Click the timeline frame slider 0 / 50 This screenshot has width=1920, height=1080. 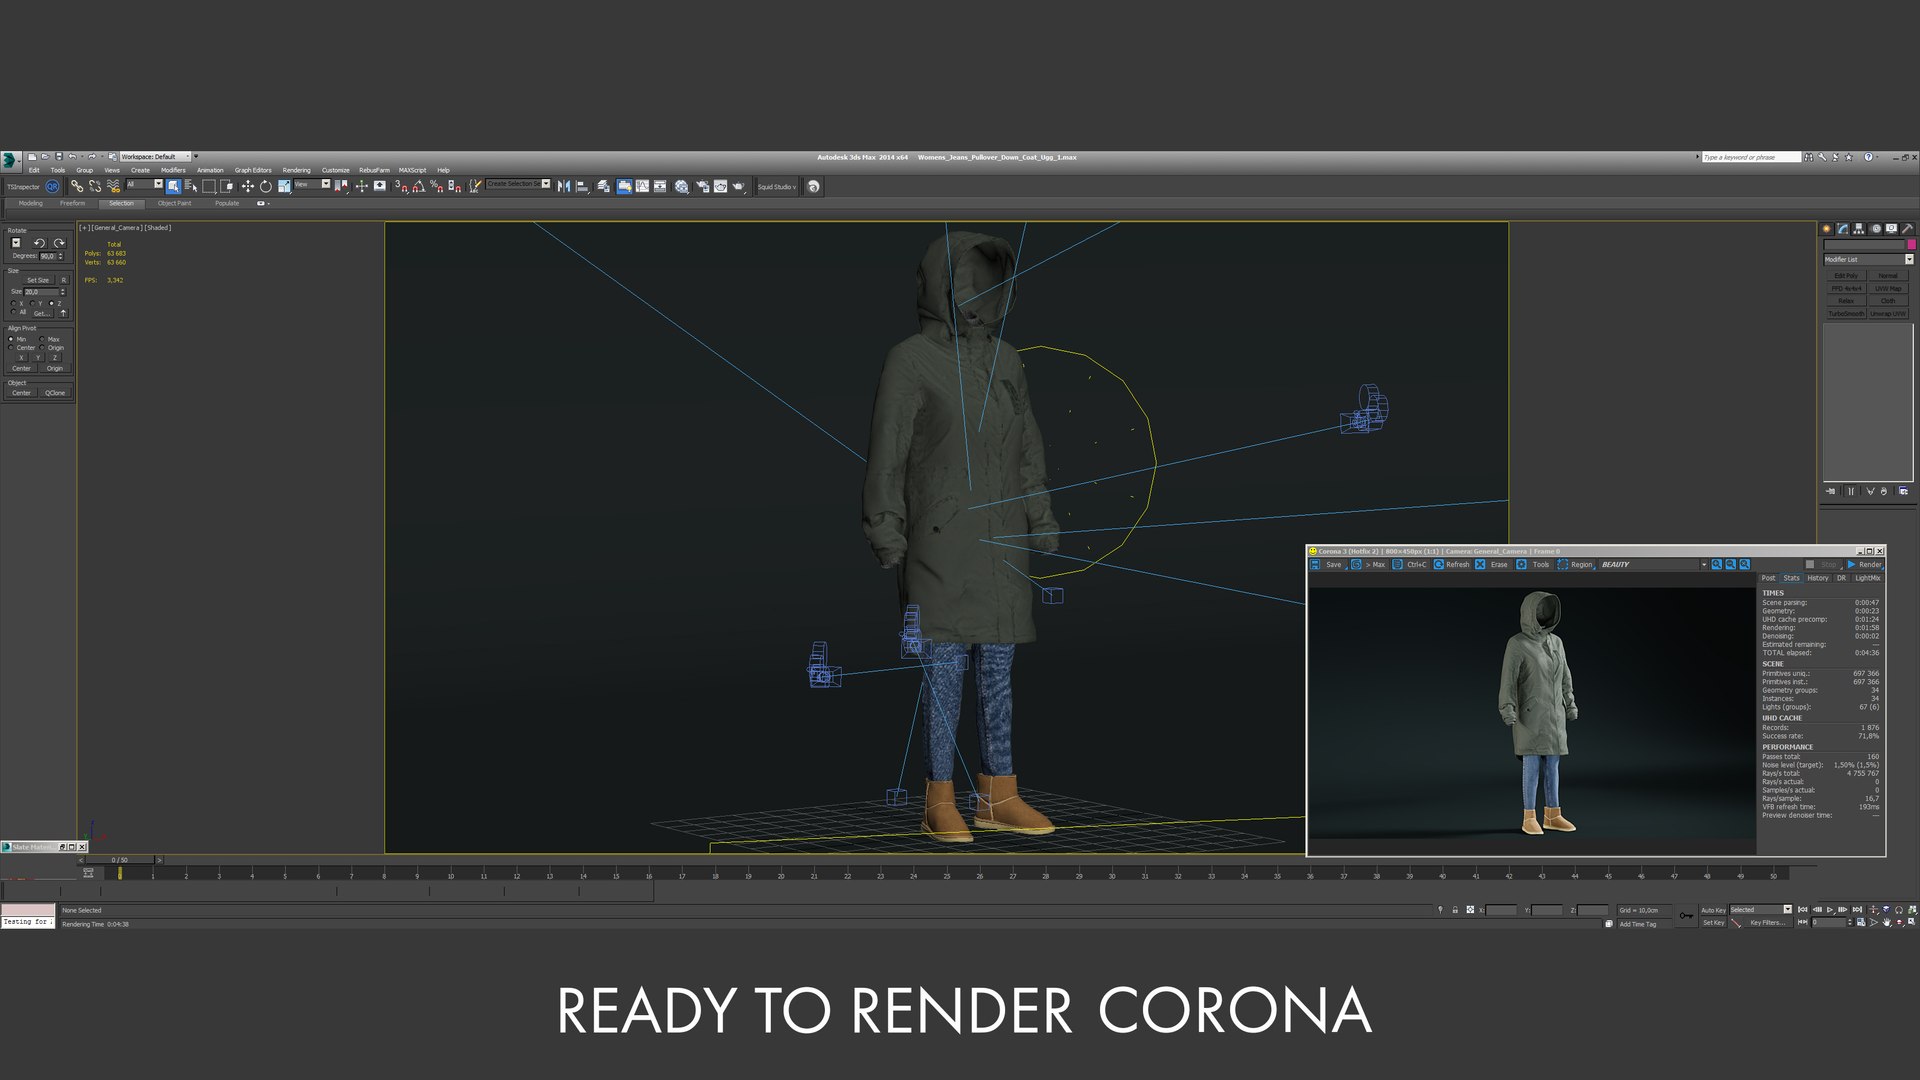pos(120,859)
